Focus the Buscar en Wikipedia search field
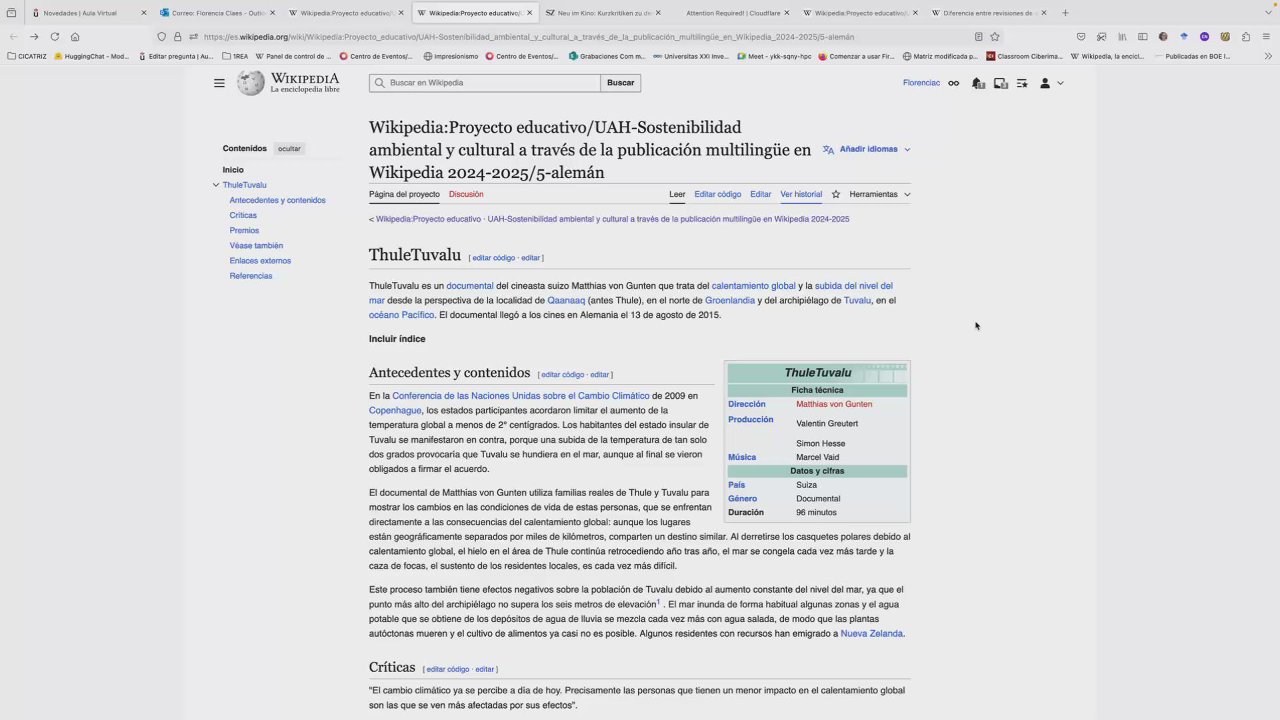This screenshot has width=1280, height=720. 485,83
